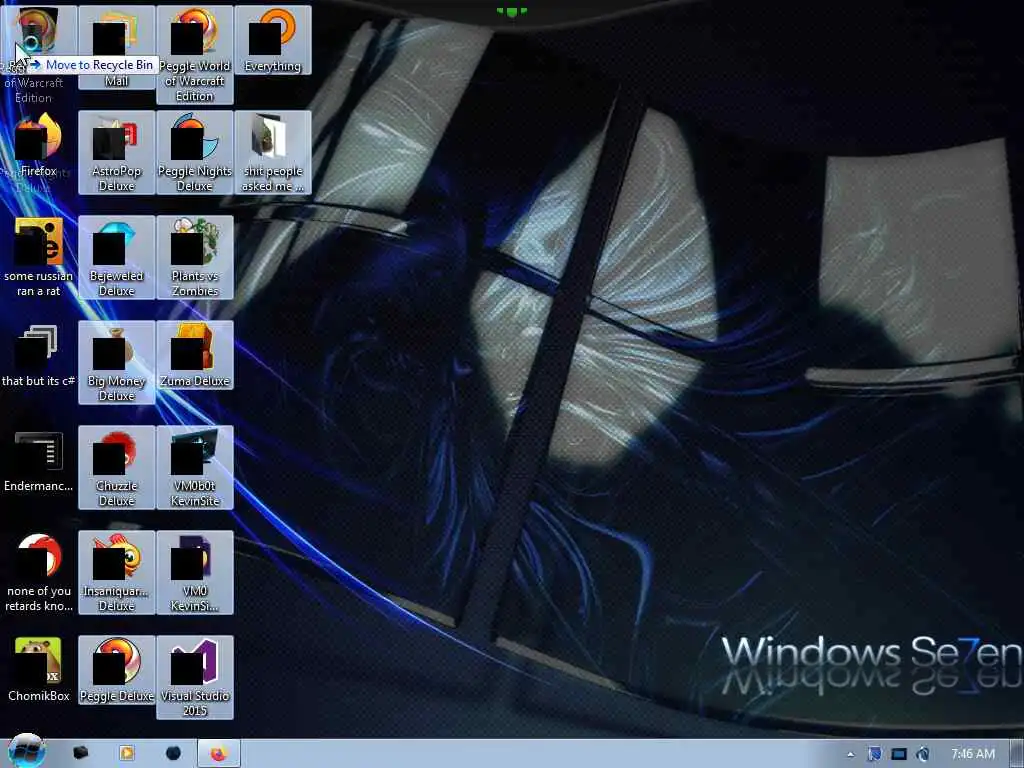Image resolution: width=1024 pixels, height=768 pixels.
Task: Select the 'some russian ran a rat' icon
Action: [x=39, y=257]
